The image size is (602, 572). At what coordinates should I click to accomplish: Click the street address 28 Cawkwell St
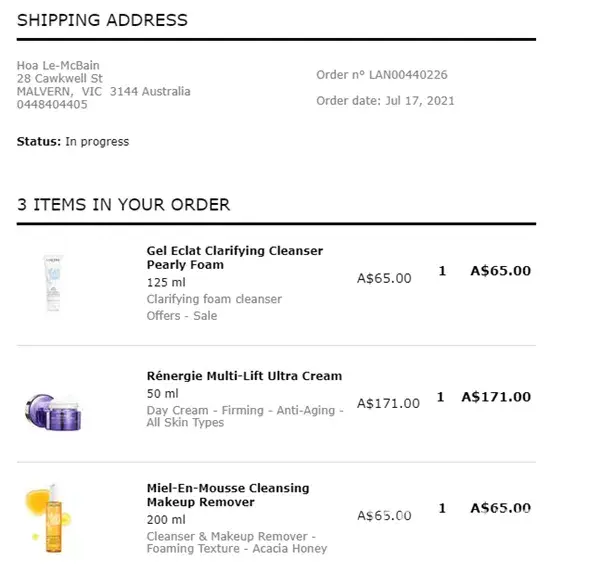pyautogui.click(x=60, y=79)
